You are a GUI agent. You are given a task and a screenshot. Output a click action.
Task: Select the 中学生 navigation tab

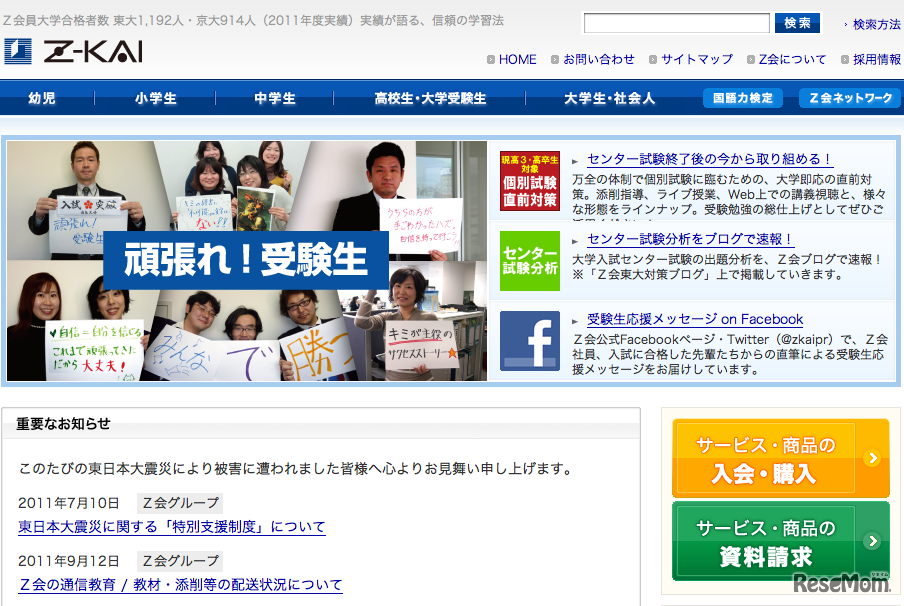click(275, 98)
